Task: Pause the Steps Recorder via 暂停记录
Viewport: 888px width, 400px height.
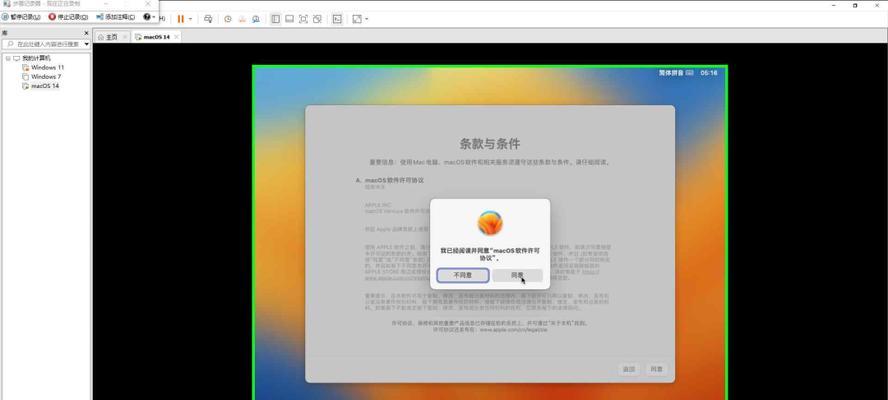Action: [22, 17]
